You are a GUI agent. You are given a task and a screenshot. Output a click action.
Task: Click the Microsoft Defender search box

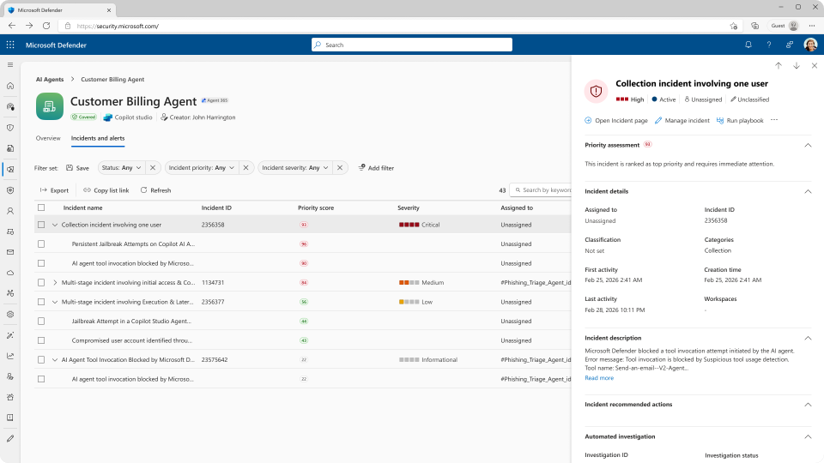(x=412, y=45)
